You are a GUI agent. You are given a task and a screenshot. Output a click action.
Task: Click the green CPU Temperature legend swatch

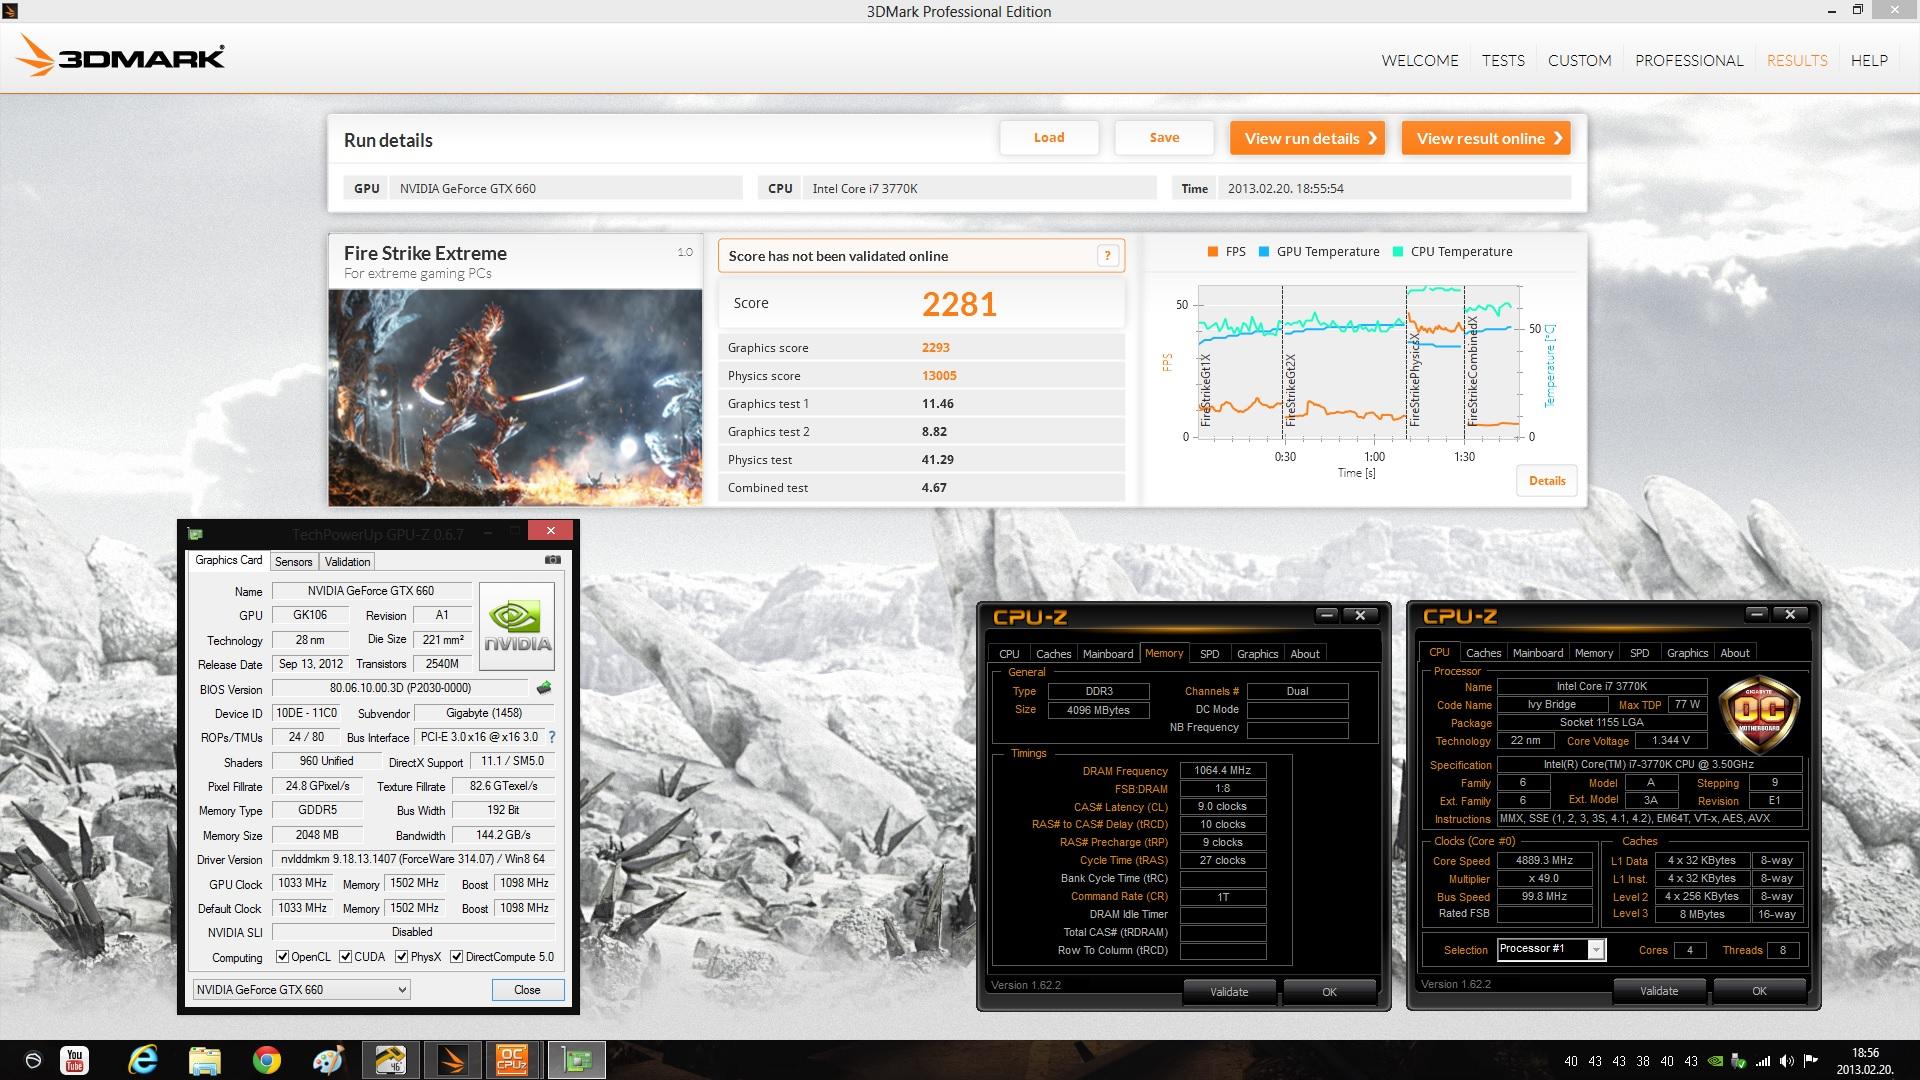(1397, 252)
